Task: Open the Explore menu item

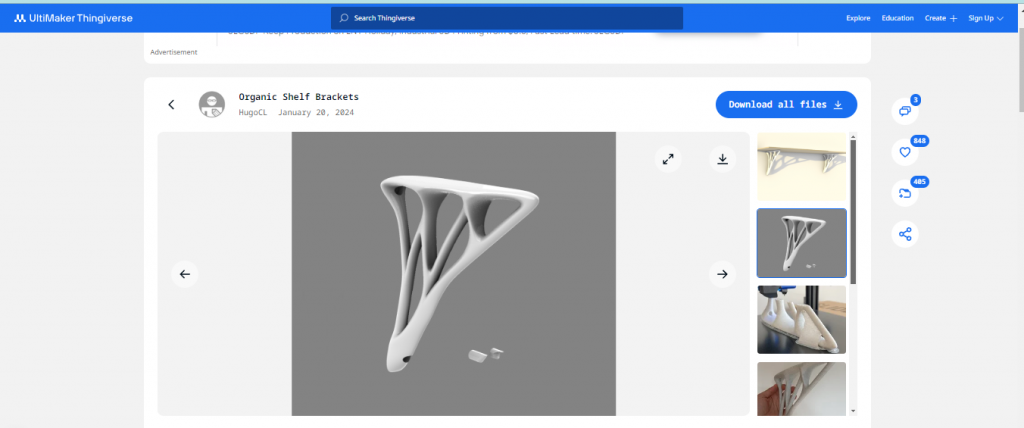Action: click(x=858, y=18)
